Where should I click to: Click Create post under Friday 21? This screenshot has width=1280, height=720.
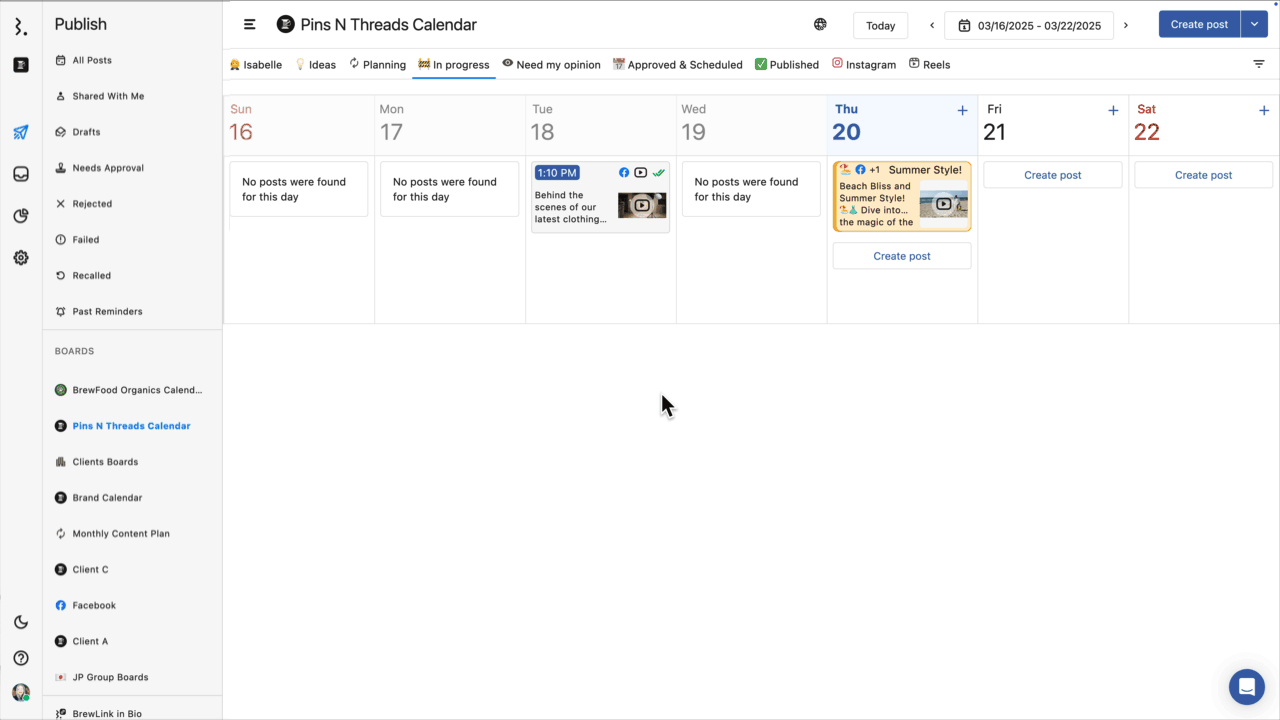point(1052,175)
